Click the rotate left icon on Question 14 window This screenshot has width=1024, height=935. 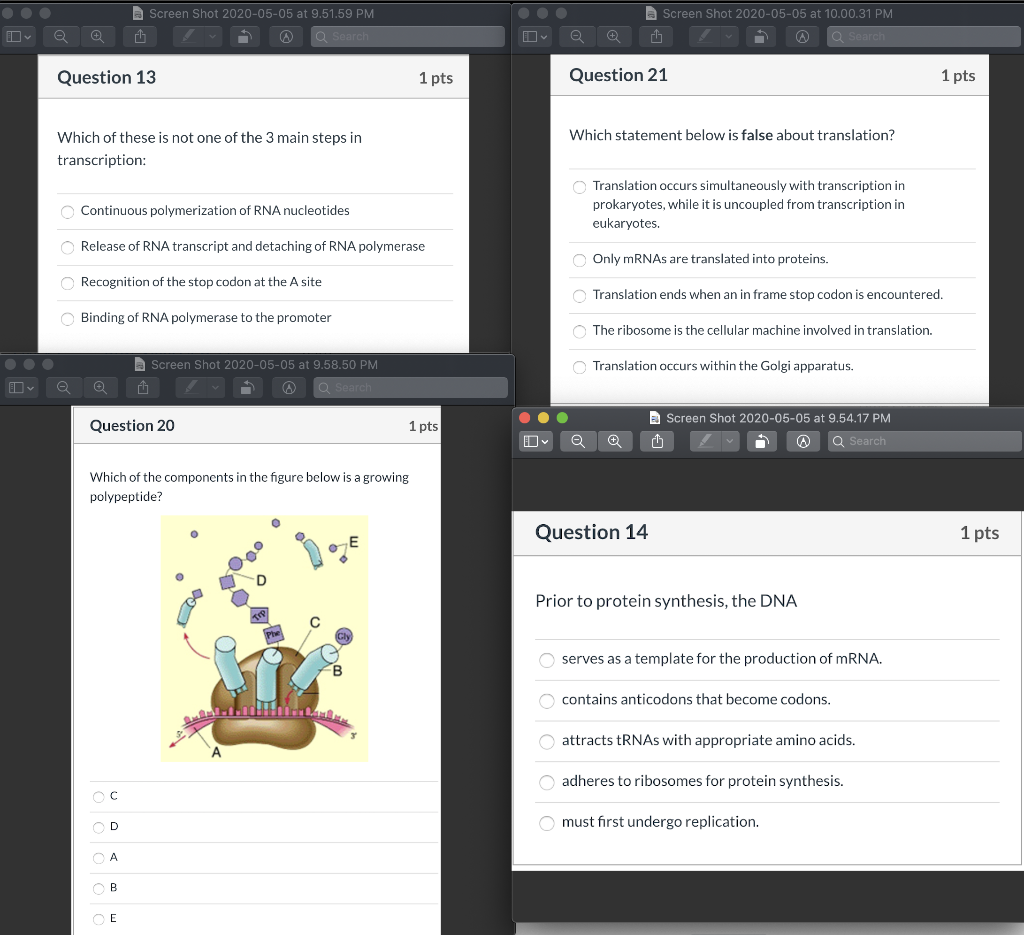(x=761, y=441)
